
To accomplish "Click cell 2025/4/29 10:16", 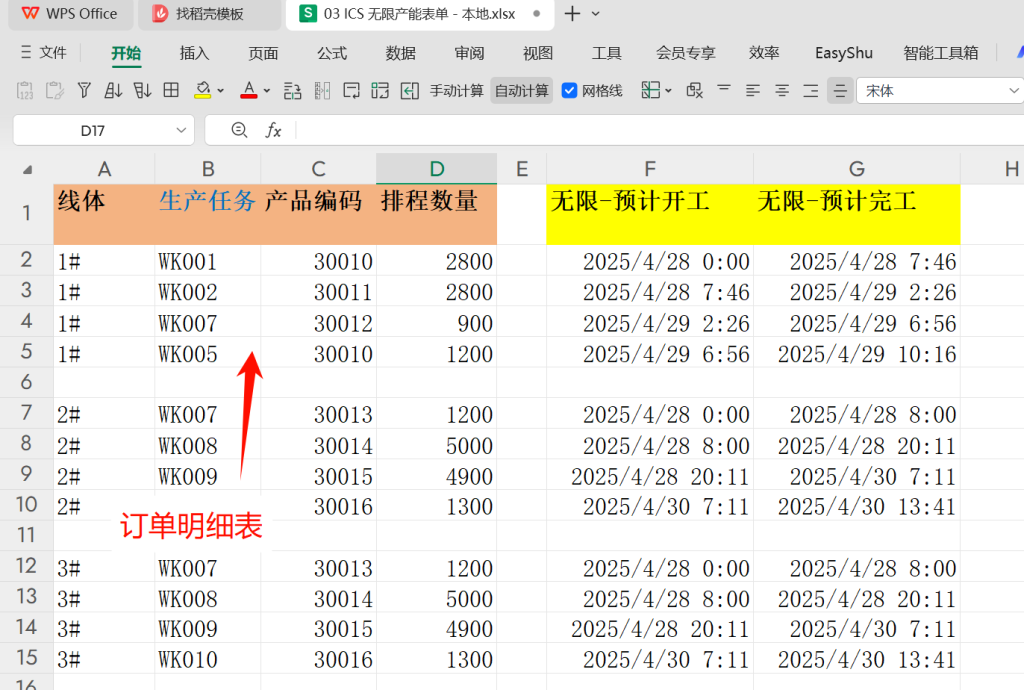I will pyautogui.click(x=857, y=354).
